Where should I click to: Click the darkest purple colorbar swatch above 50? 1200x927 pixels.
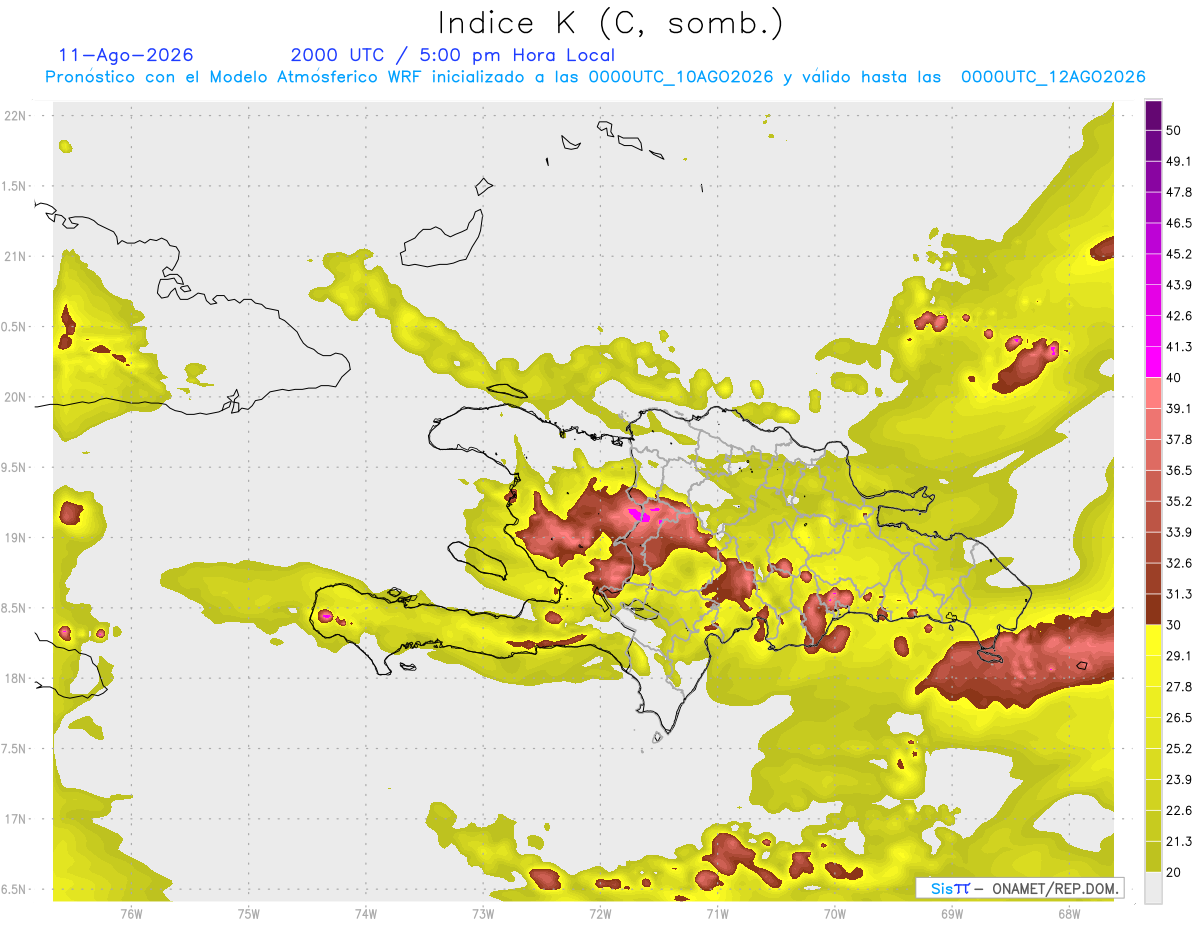[x=1153, y=115]
